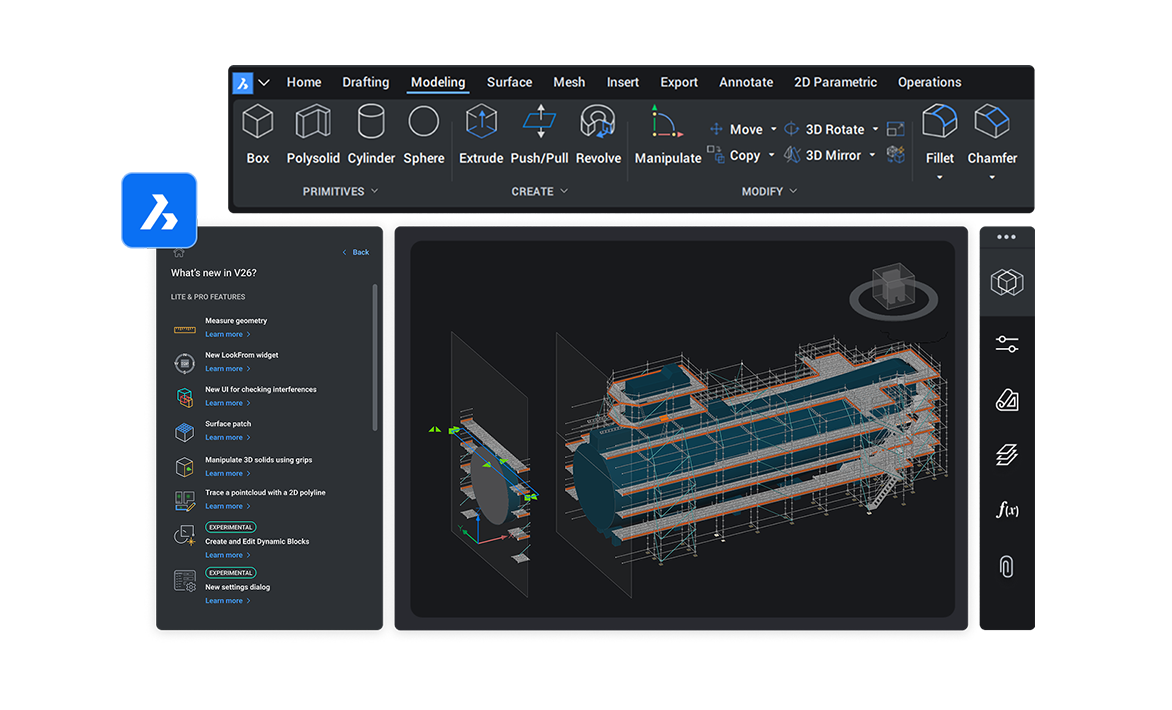Select the Cylinder primitive tool

click(371, 135)
